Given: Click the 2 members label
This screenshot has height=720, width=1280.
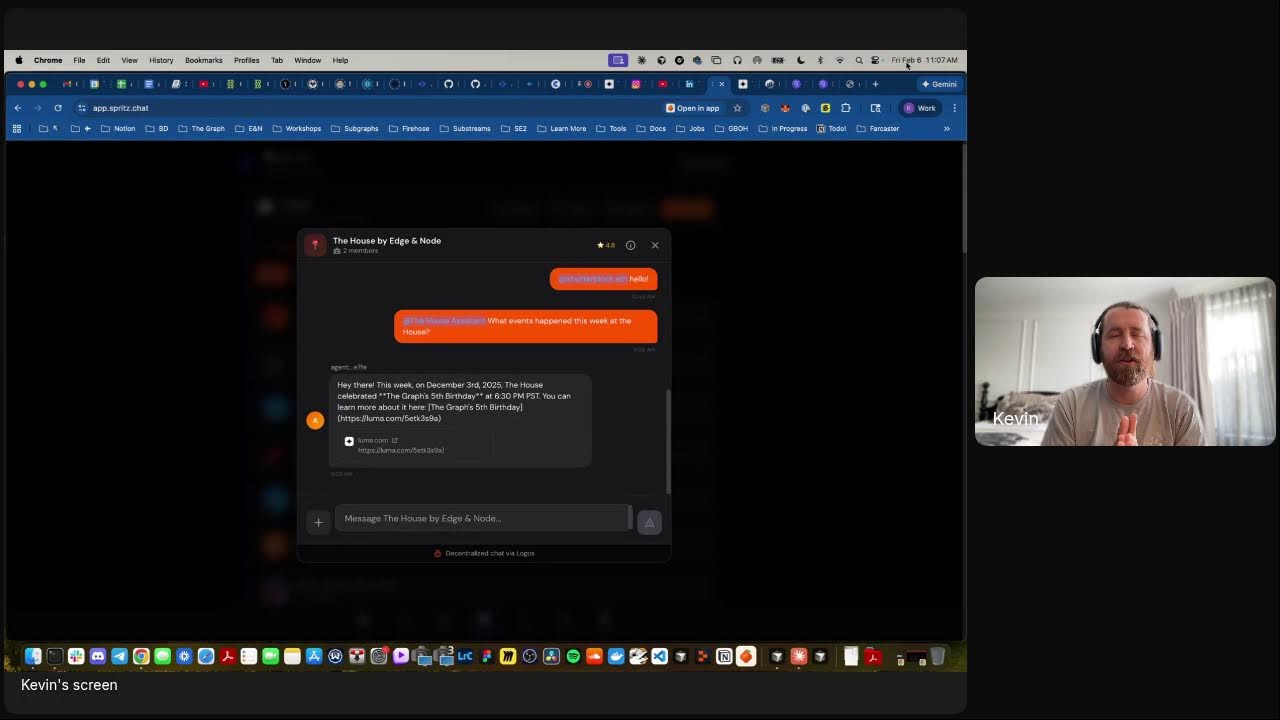Looking at the screenshot, I should [x=356, y=251].
